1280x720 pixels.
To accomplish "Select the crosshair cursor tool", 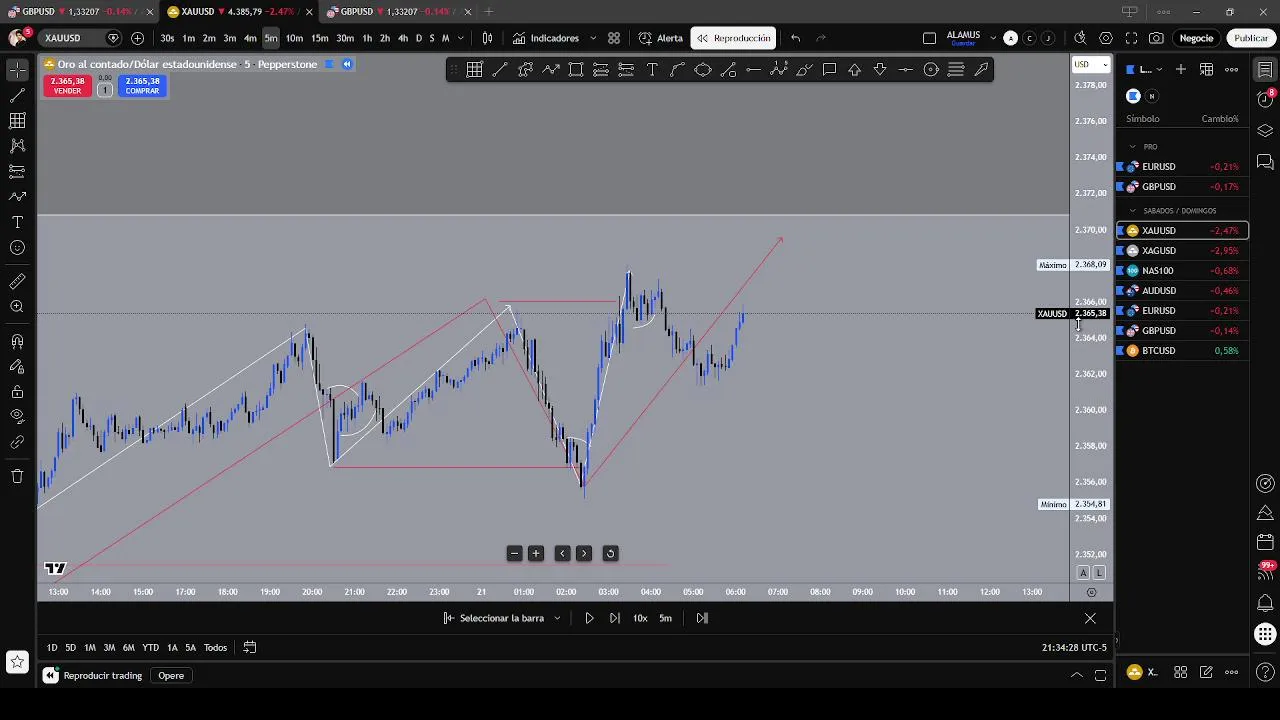I will point(17,70).
